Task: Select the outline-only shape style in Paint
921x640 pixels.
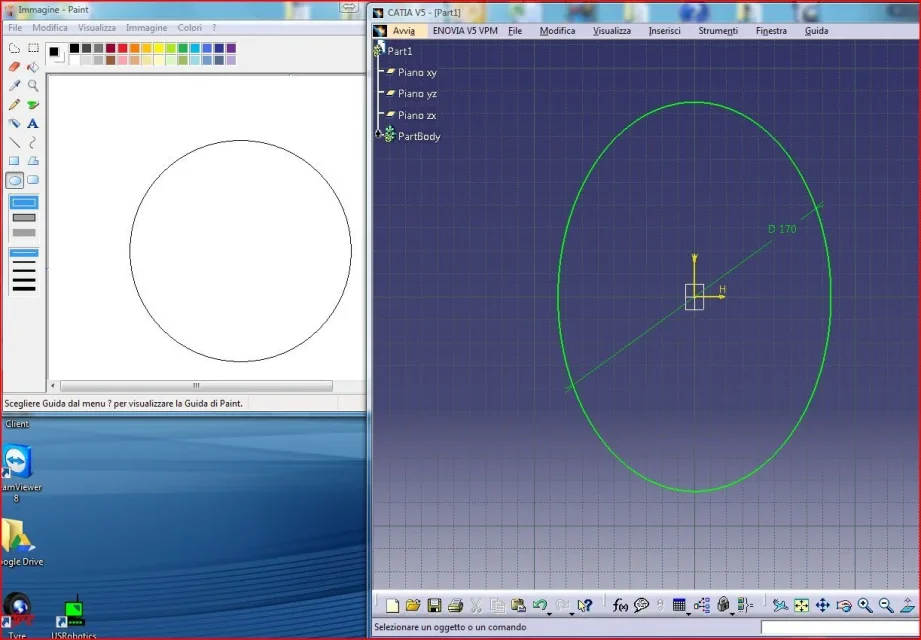Action: pyautogui.click(x=24, y=203)
